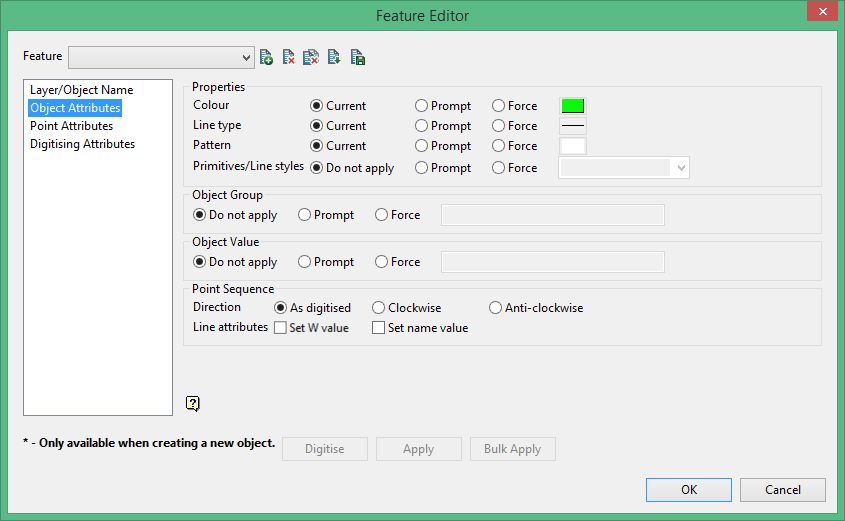
Task: Click the delete feature icon with red X
Action: pos(288,57)
